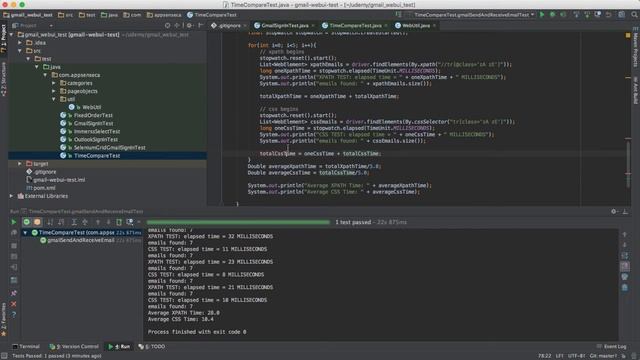Toggle the Project tool window side tab
The width and height of the screenshot is (640, 360).
[4, 38]
